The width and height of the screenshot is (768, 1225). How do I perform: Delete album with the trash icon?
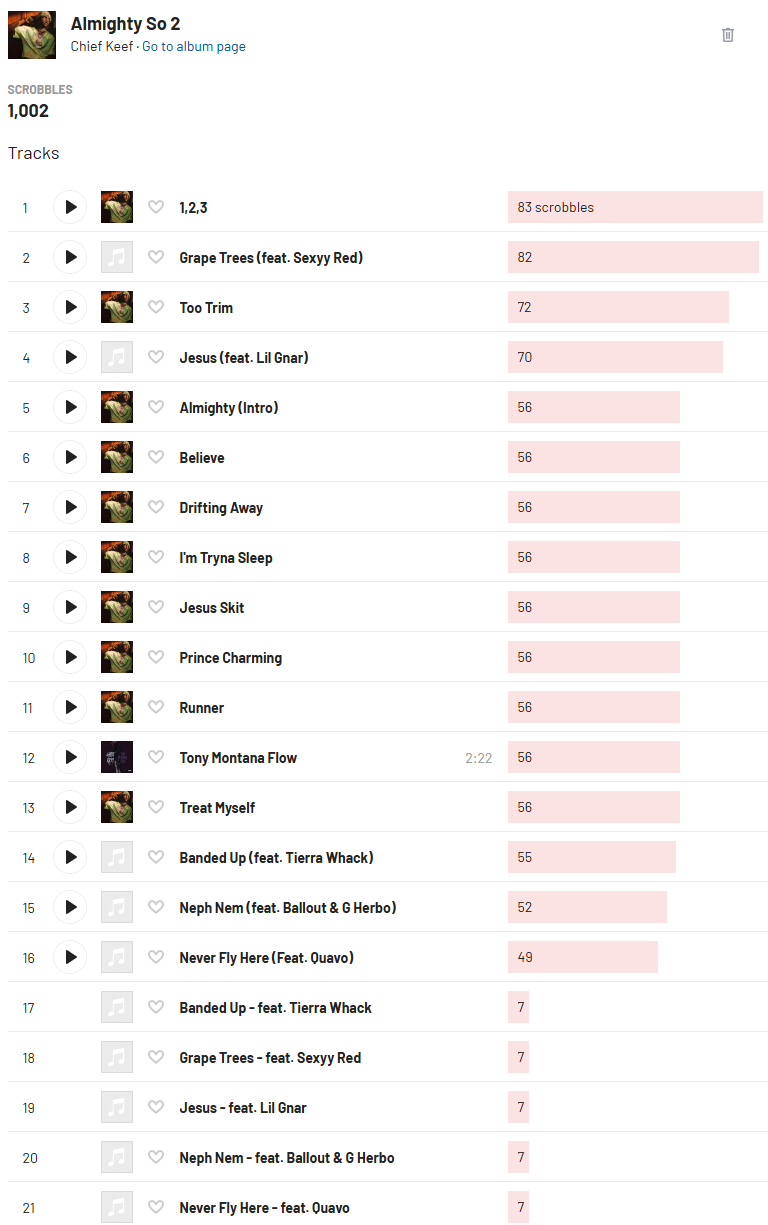pos(728,35)
